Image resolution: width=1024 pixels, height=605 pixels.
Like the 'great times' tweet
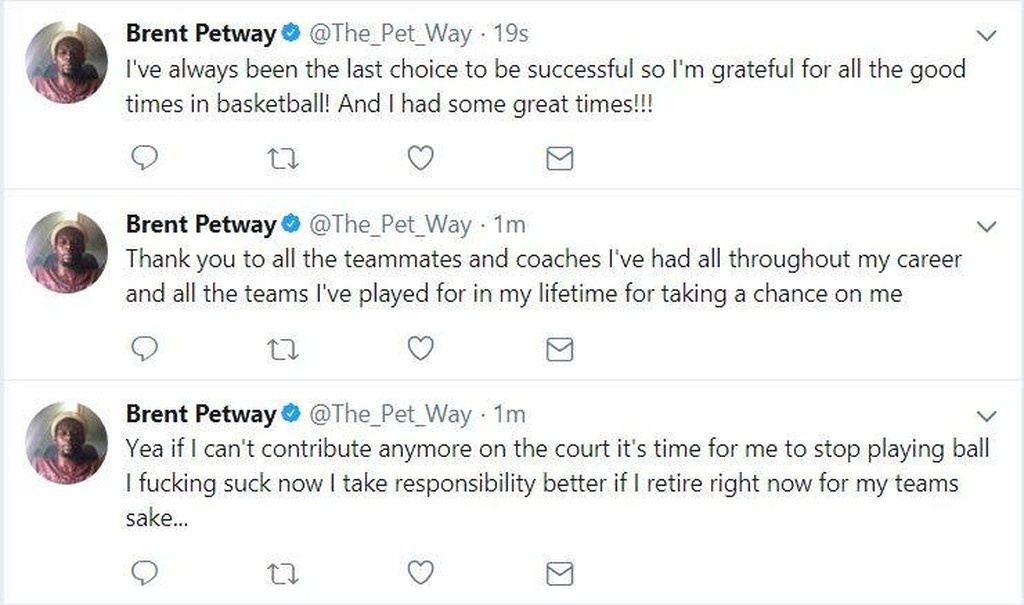(421, 158)
